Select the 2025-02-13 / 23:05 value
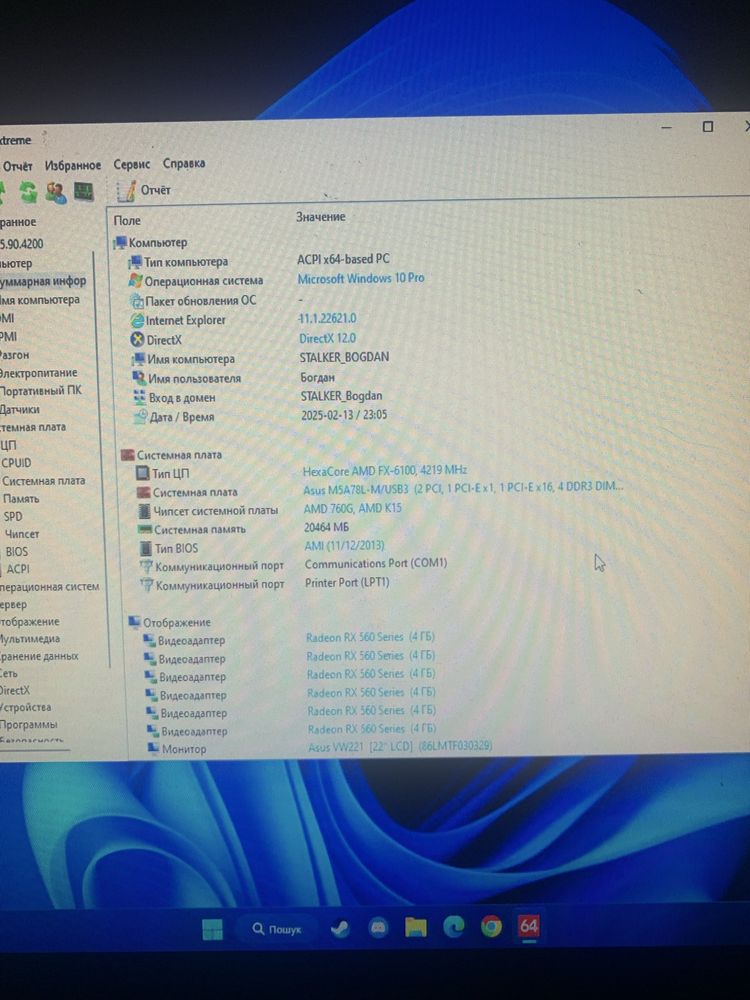This screenshot has width=750, height=1000. pos(344,415)
